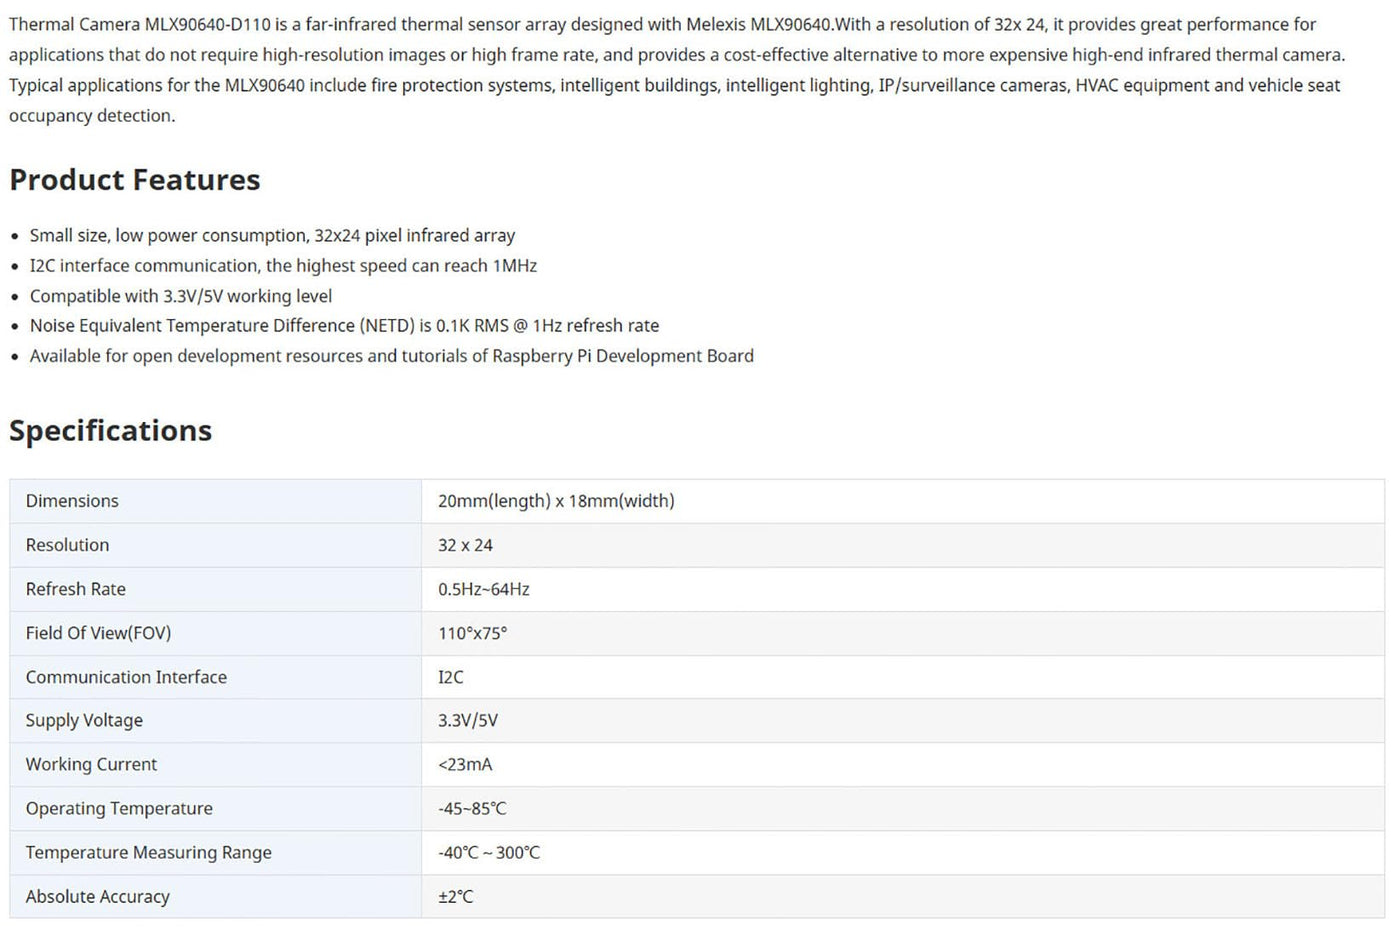Click the Field Of View(FOV) label
The width and height of the screenshot is (1400, 930).
click(98, 633)
